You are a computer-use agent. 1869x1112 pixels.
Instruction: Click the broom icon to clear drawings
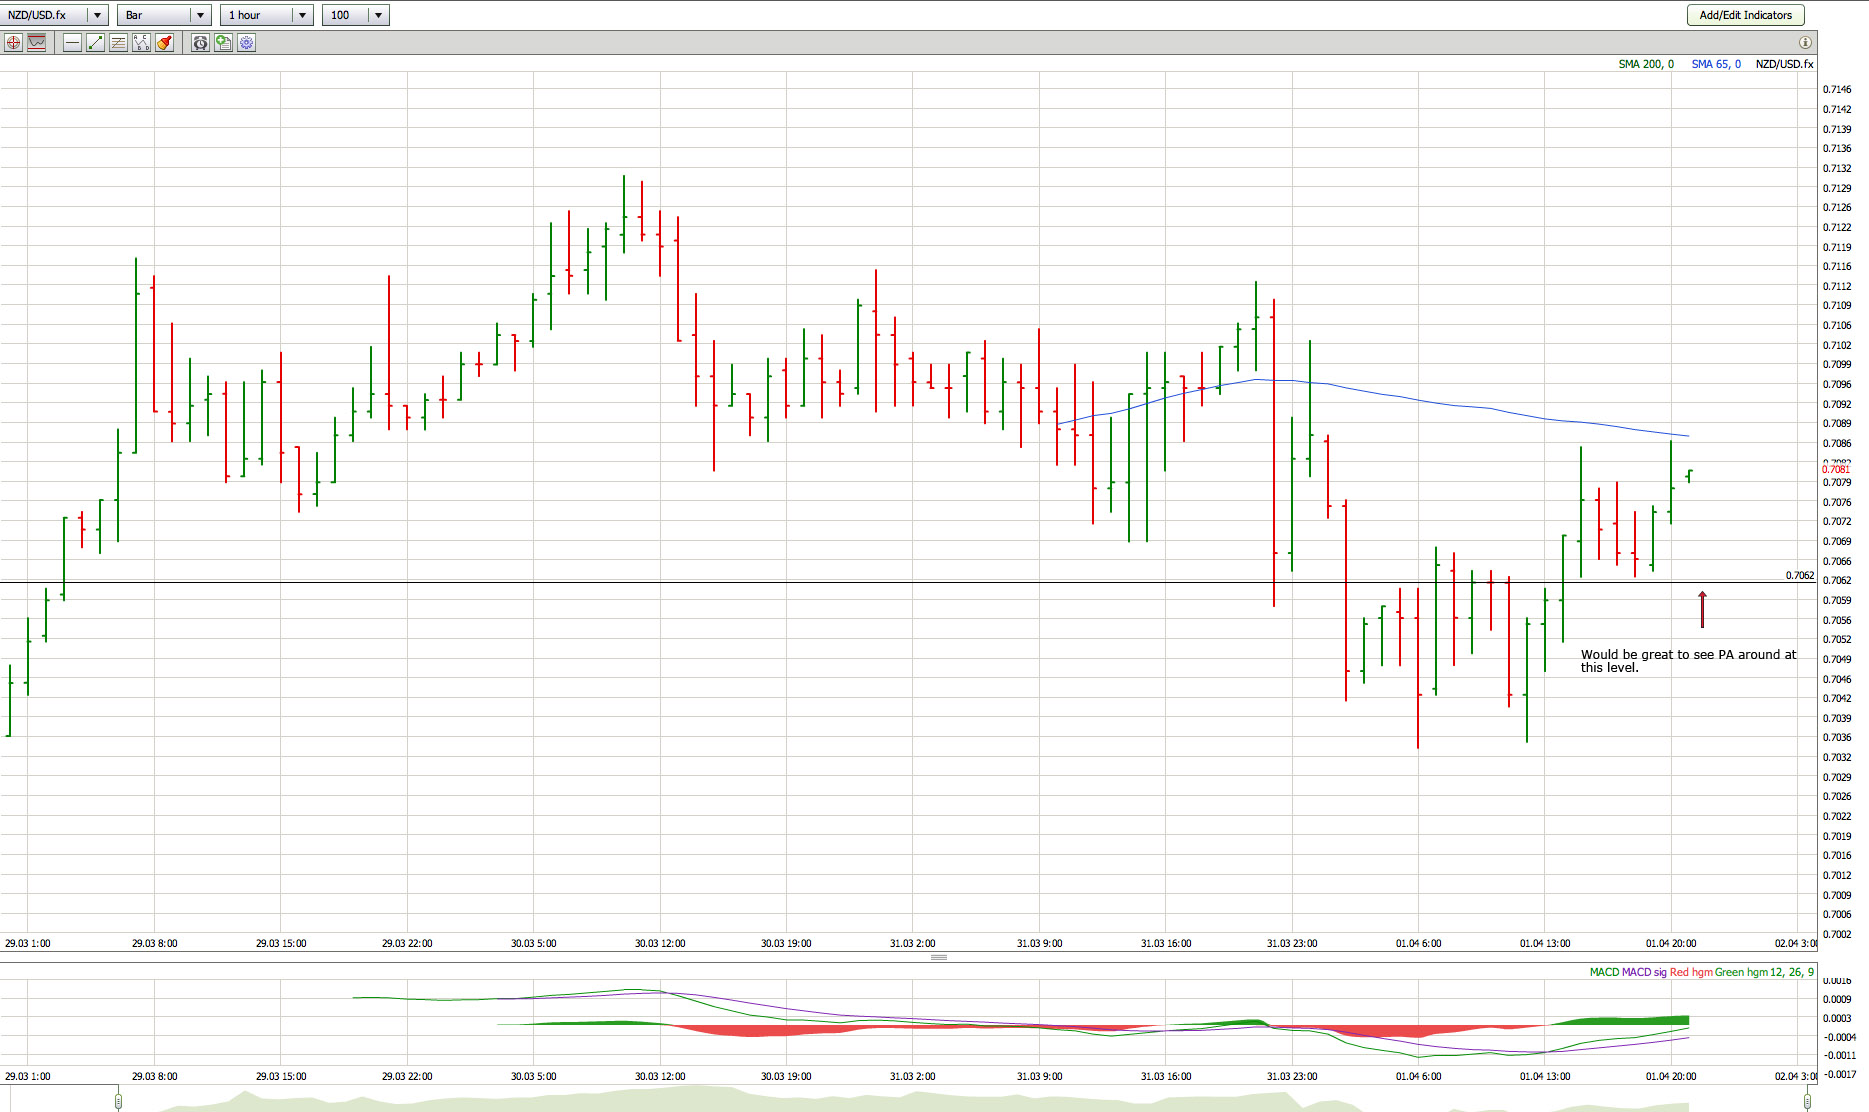pos(165,43)
